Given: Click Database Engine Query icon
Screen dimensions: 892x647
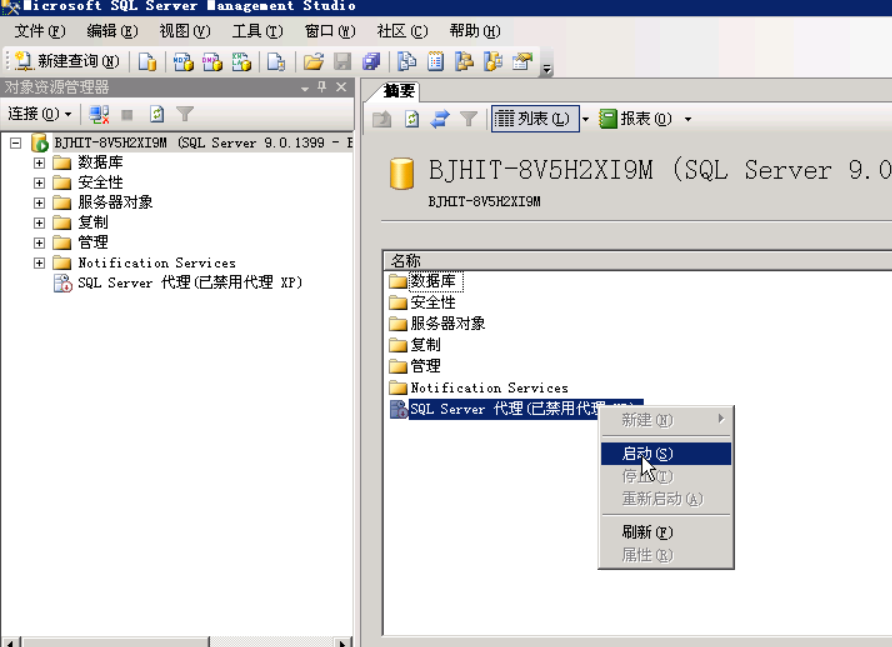Looking at the screenshot, I should point(147,61).
